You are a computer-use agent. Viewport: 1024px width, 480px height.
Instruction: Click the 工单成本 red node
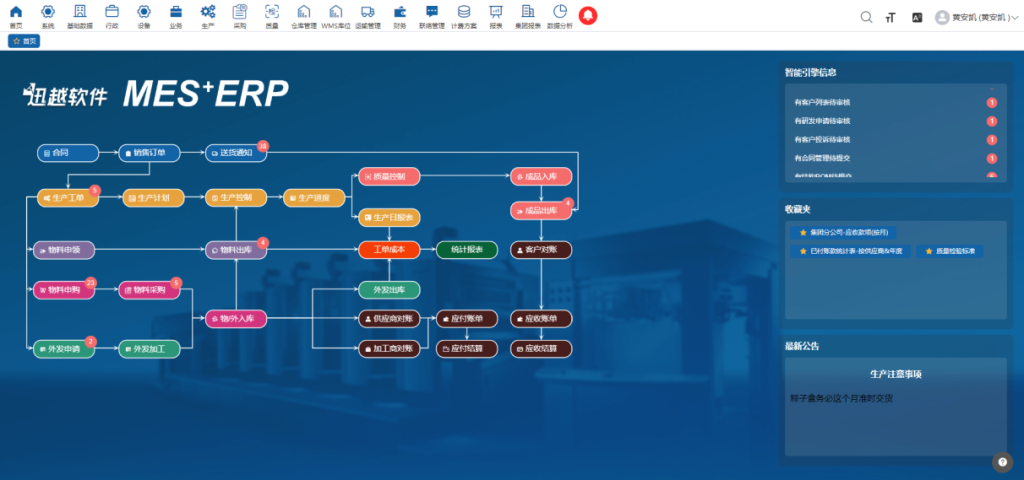[x=389, y=249]
